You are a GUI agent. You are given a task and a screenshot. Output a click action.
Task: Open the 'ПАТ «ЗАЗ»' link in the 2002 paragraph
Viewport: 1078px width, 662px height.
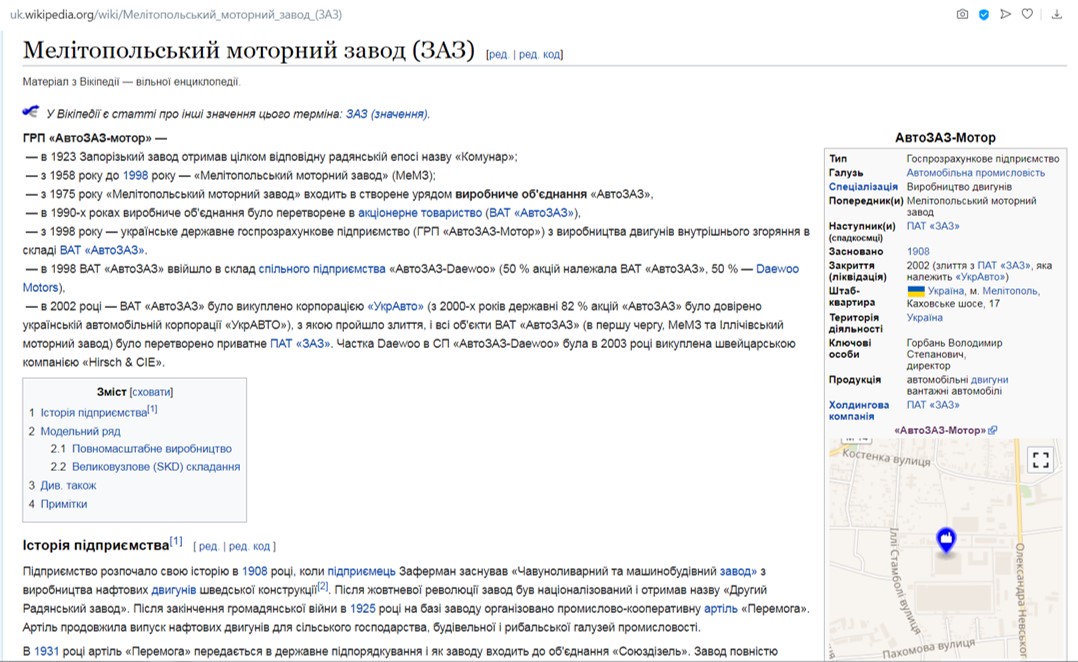pos(300,343)
